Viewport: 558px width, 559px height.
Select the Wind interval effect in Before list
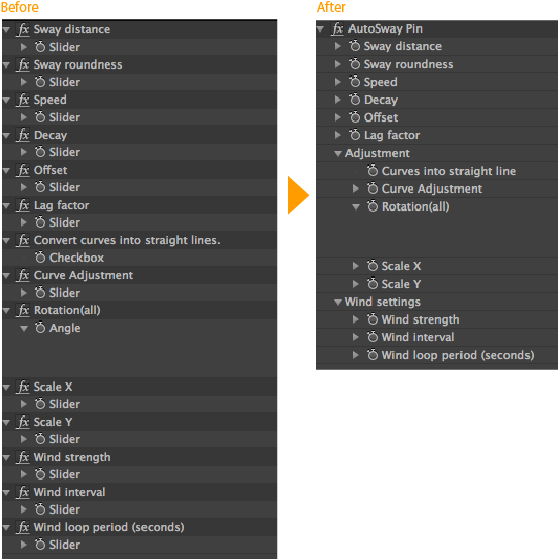(x=69, y=492)
